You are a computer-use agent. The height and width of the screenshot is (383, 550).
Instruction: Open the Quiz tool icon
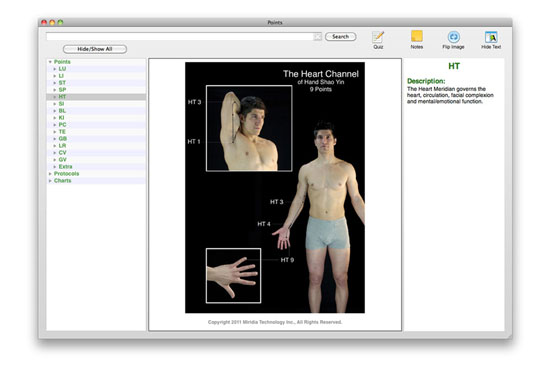tap(378, 37)
